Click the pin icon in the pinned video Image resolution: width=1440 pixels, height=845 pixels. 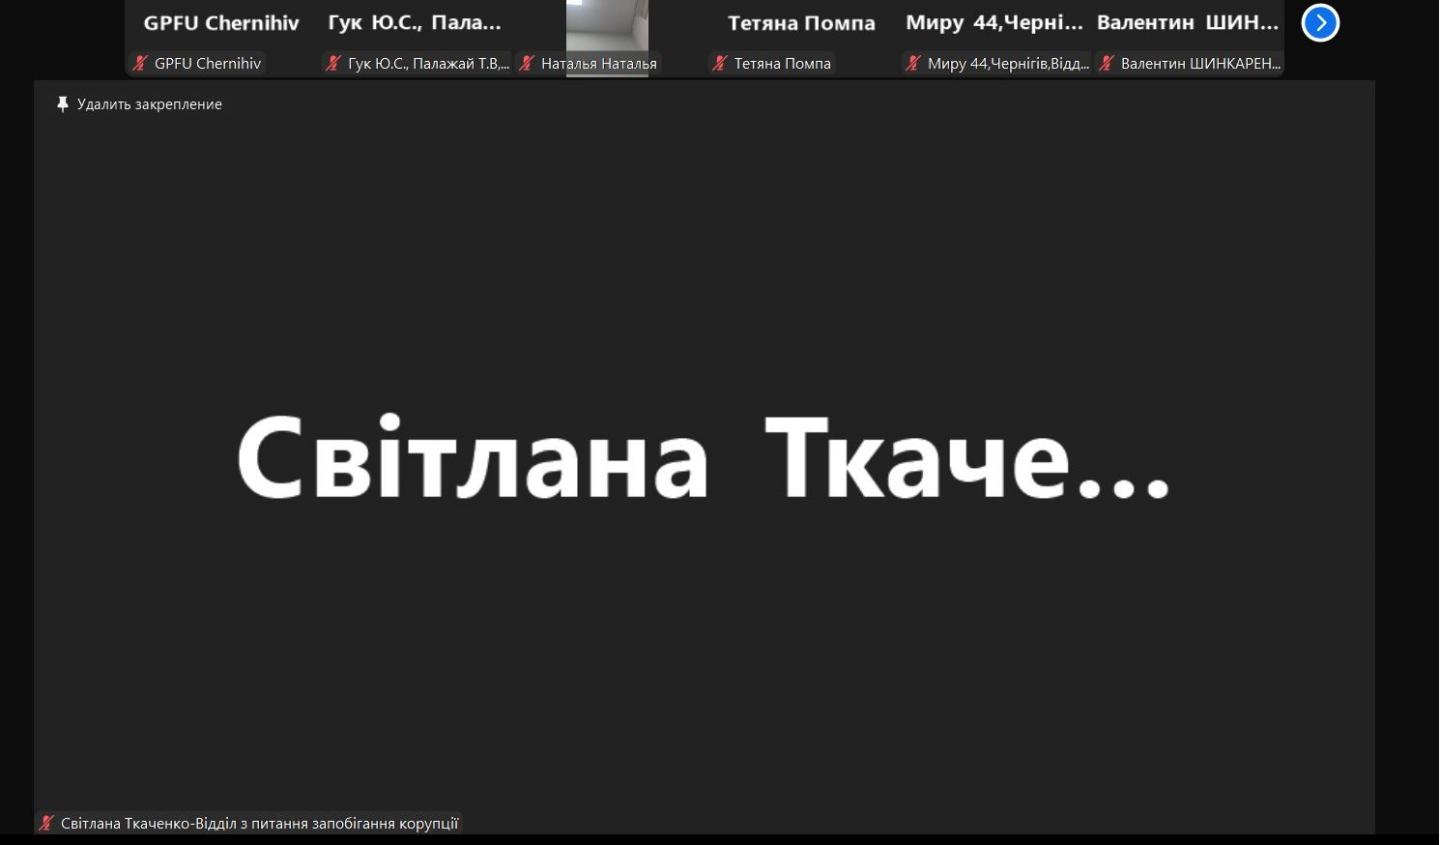click(63, 104)
